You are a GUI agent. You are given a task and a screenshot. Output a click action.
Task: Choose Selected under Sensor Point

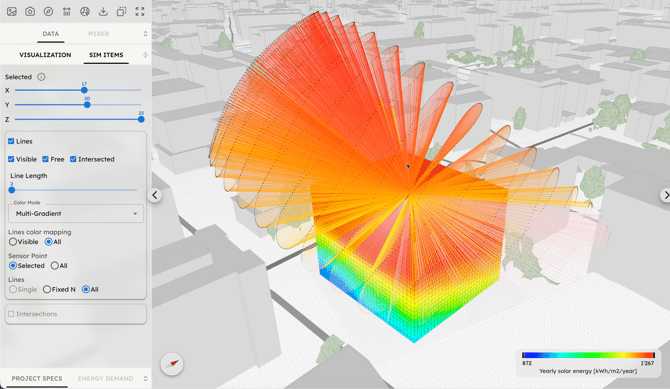[x=13, y=265]
